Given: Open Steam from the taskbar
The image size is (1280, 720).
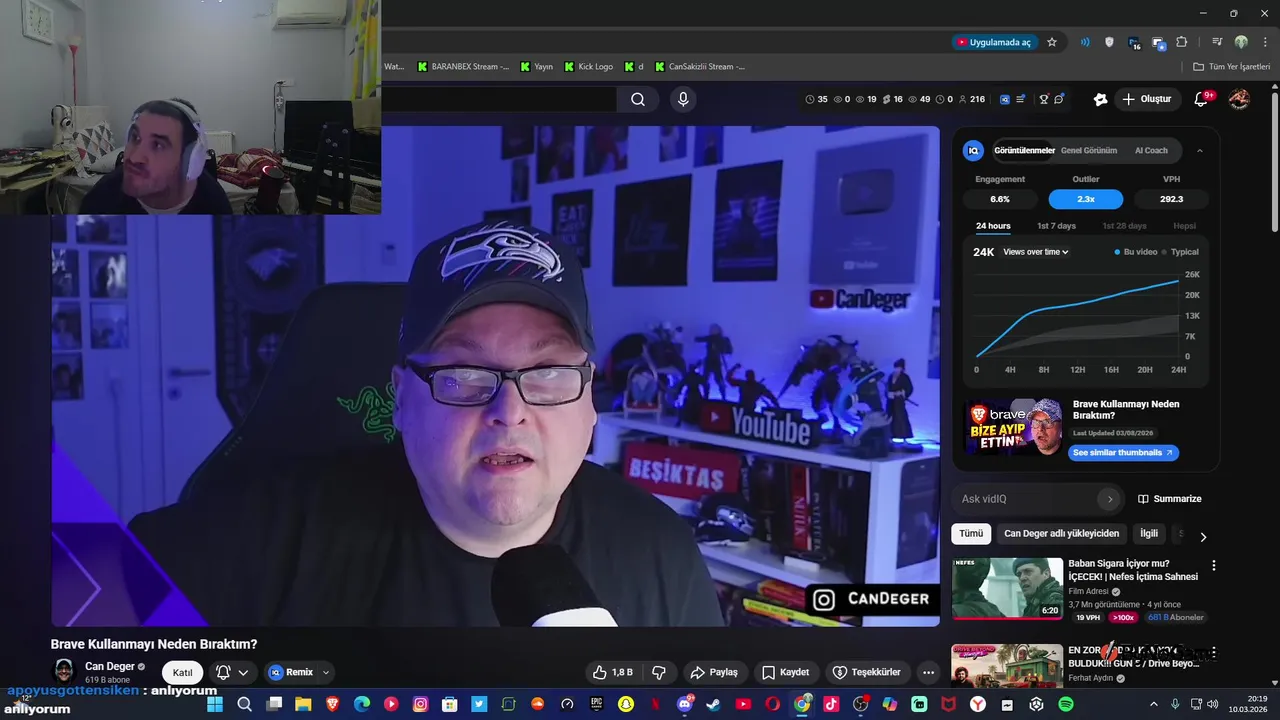Looking at the screenshot, I should (x=713, y=704).
